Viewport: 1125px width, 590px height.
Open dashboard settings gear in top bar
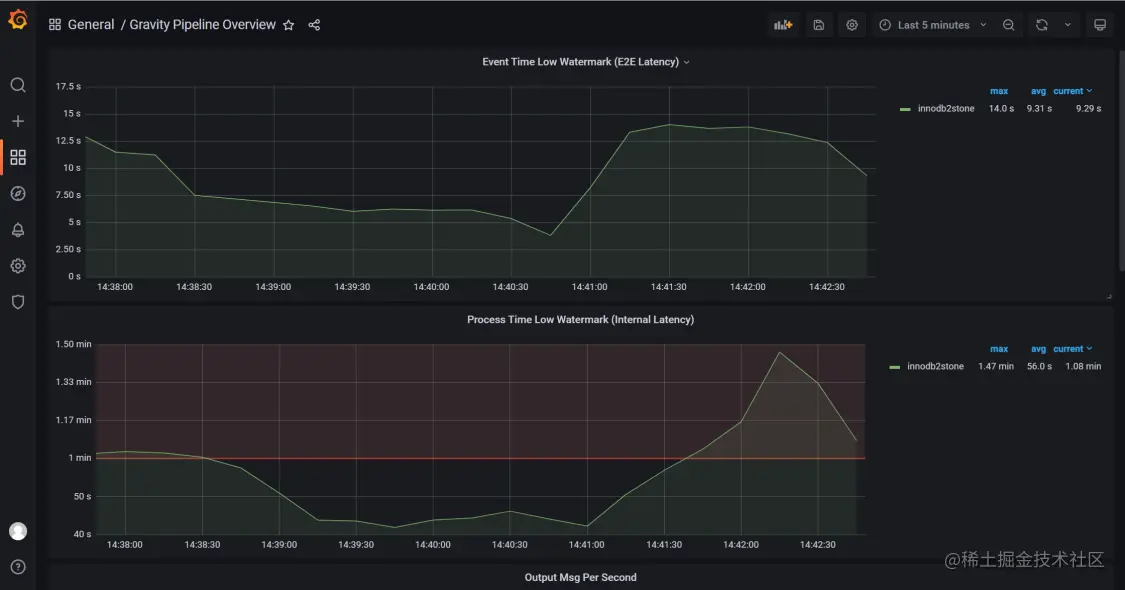point(852,25)
